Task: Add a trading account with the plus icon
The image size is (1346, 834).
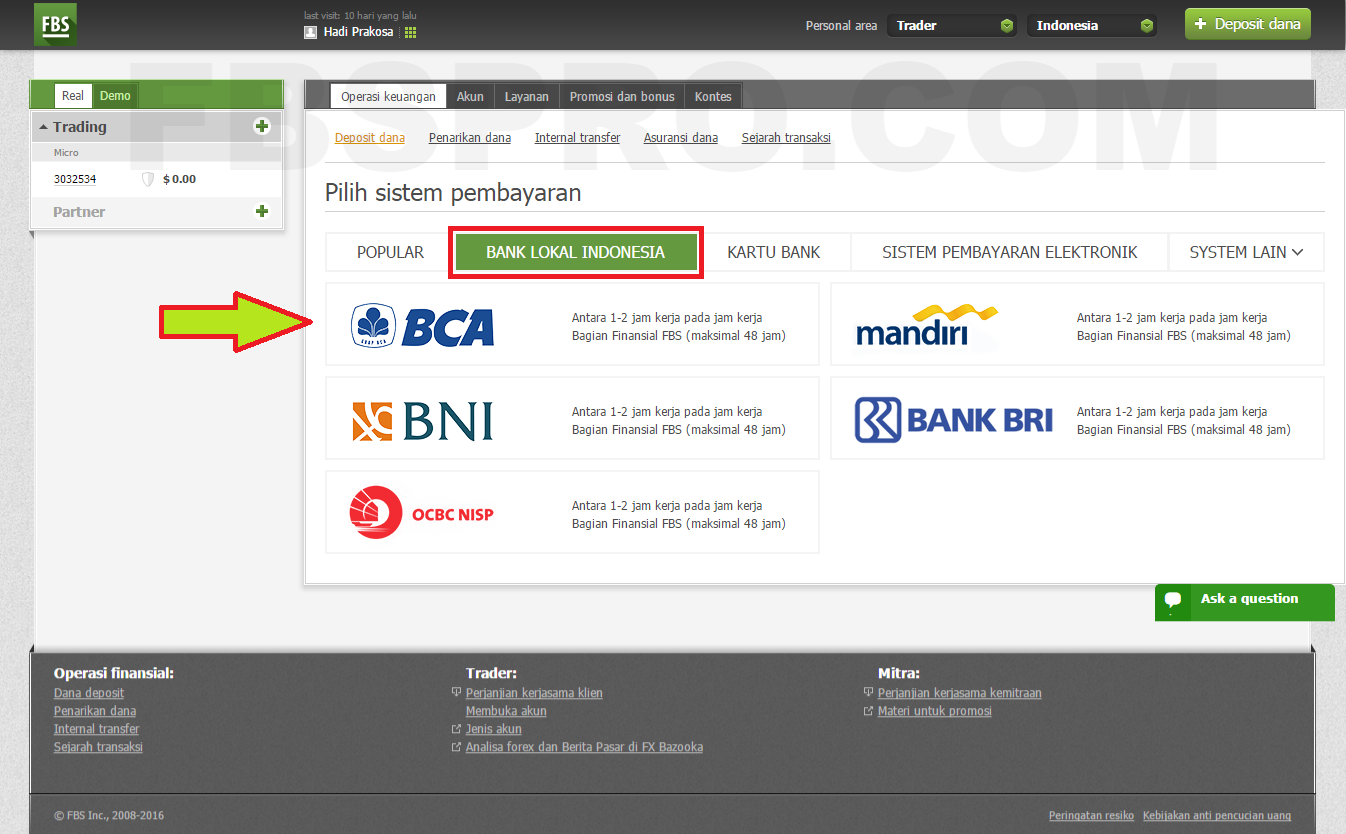Action: 262,126
